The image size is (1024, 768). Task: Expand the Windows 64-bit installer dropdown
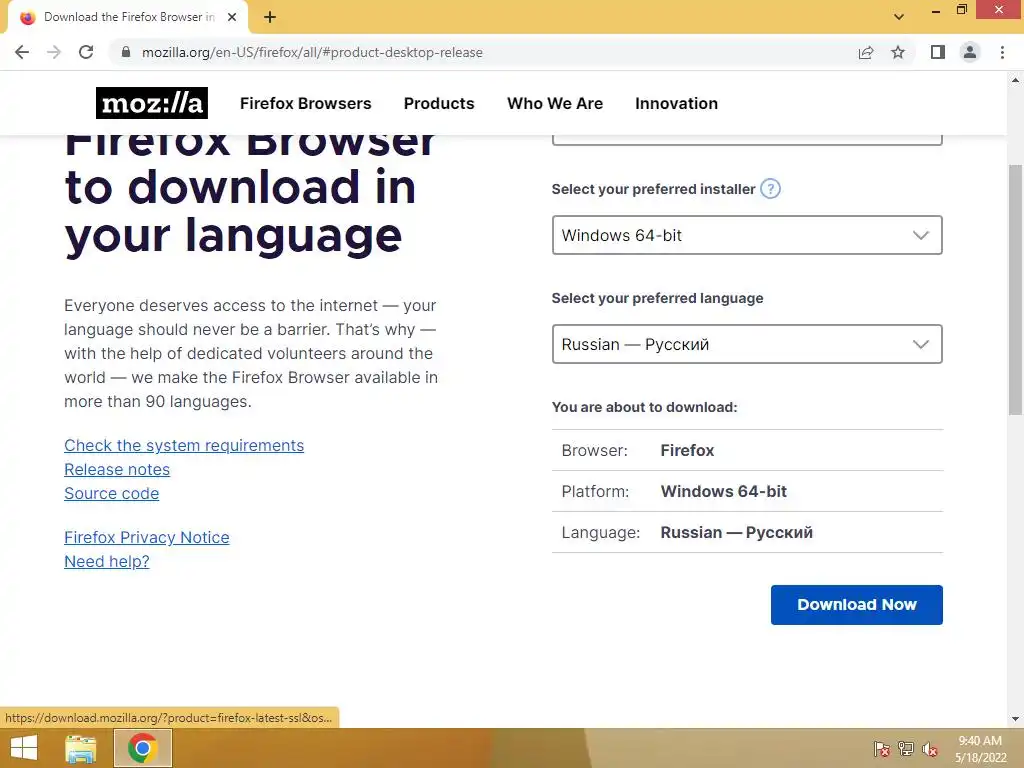tap(747, 235)
